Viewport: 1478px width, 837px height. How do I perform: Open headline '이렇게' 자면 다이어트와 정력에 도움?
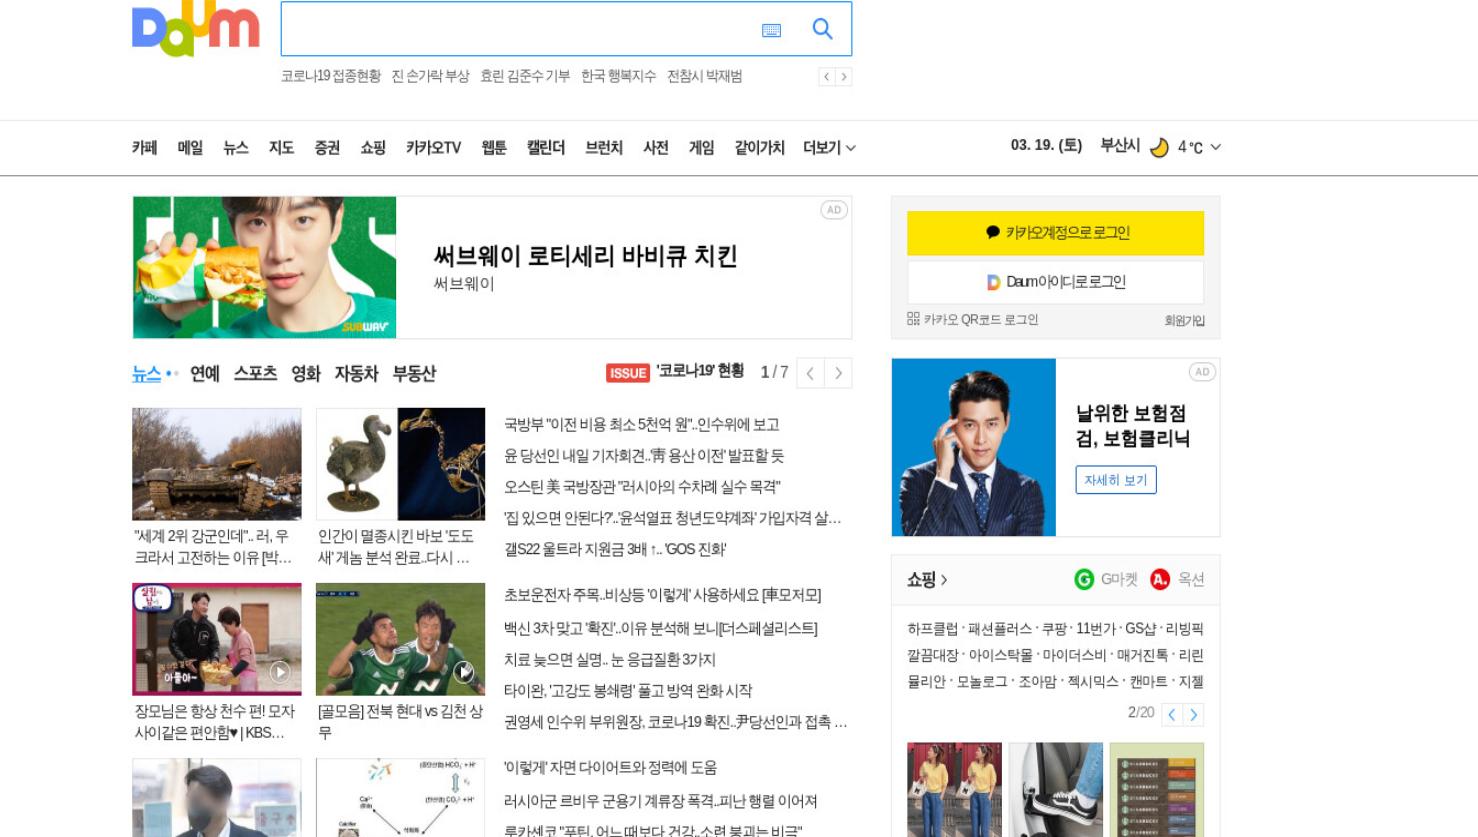tap(610, 768)
